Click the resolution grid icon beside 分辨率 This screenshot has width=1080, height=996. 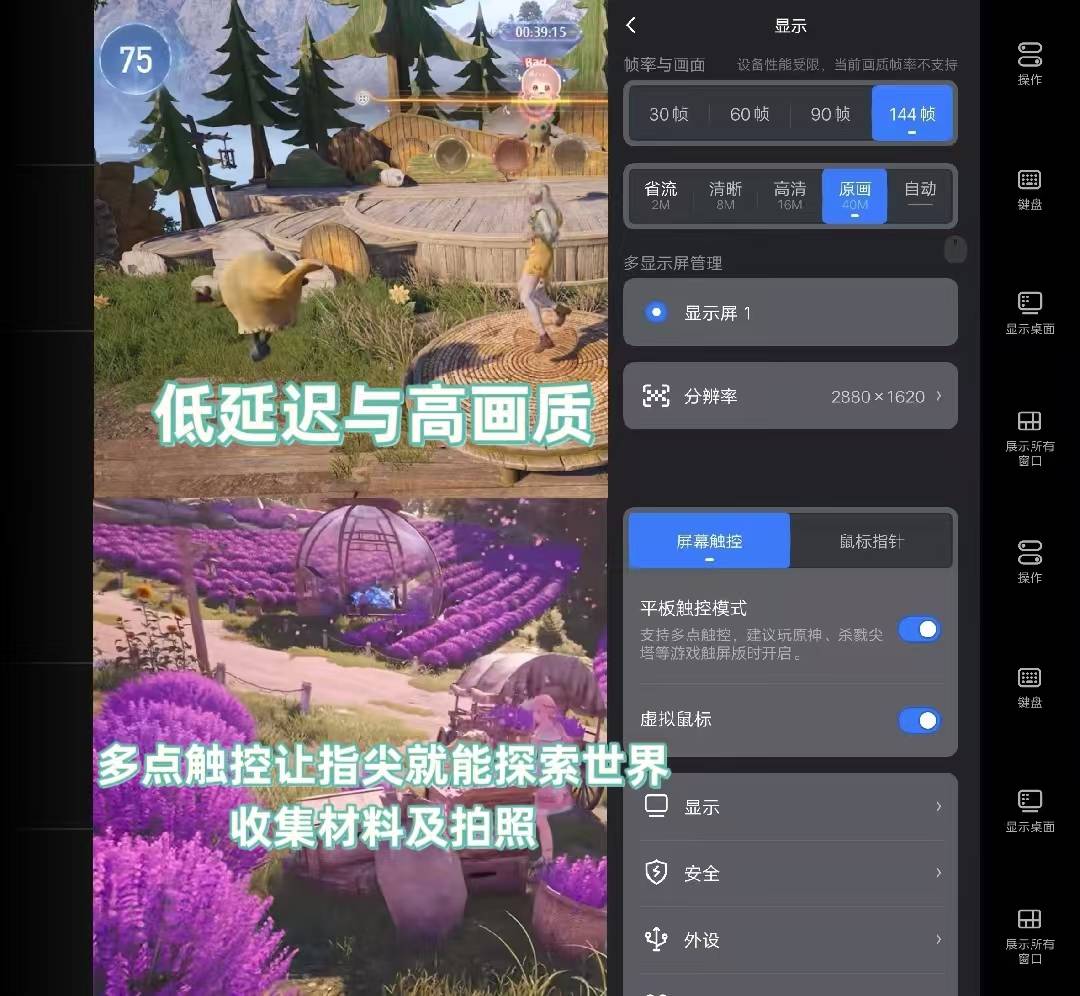pyautogui.click(x=656, y=396)
